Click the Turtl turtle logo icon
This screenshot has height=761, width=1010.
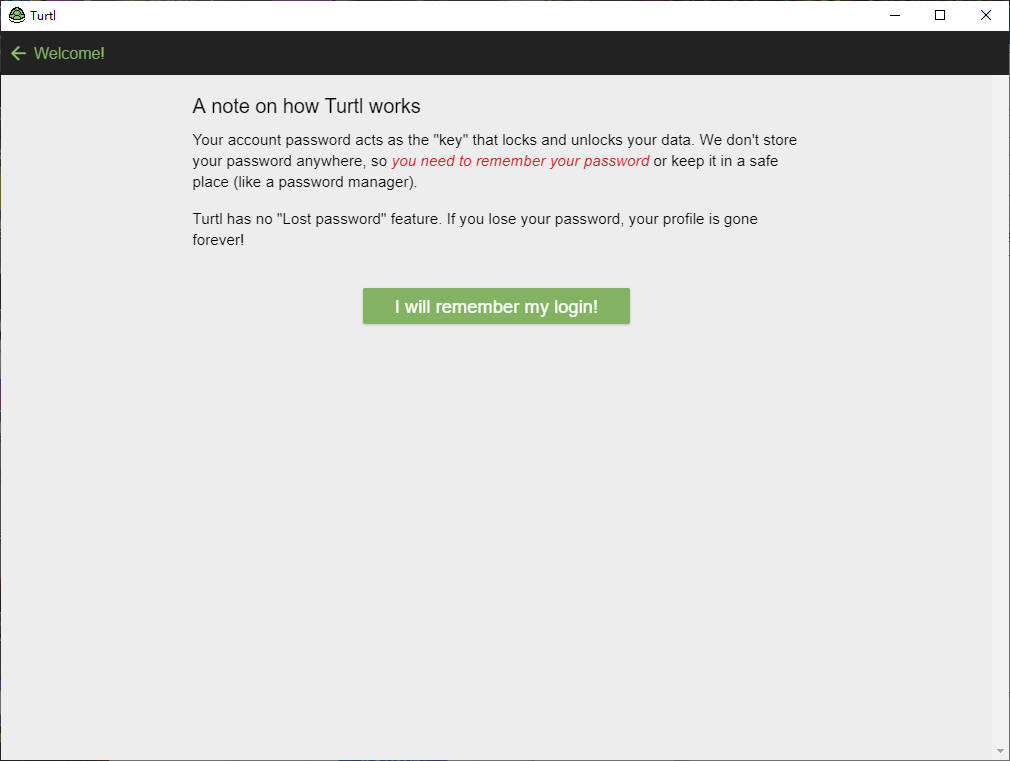tap(17, 15)
